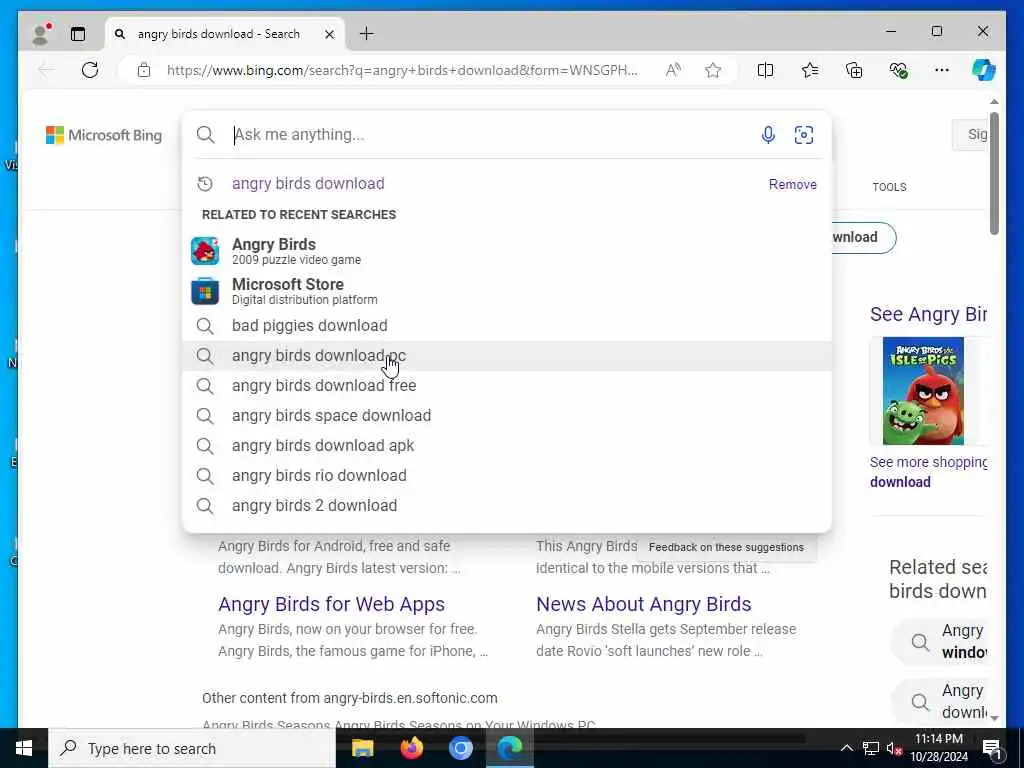Refresh the current page
The image size is (1024, 768).
pos(90,70)
